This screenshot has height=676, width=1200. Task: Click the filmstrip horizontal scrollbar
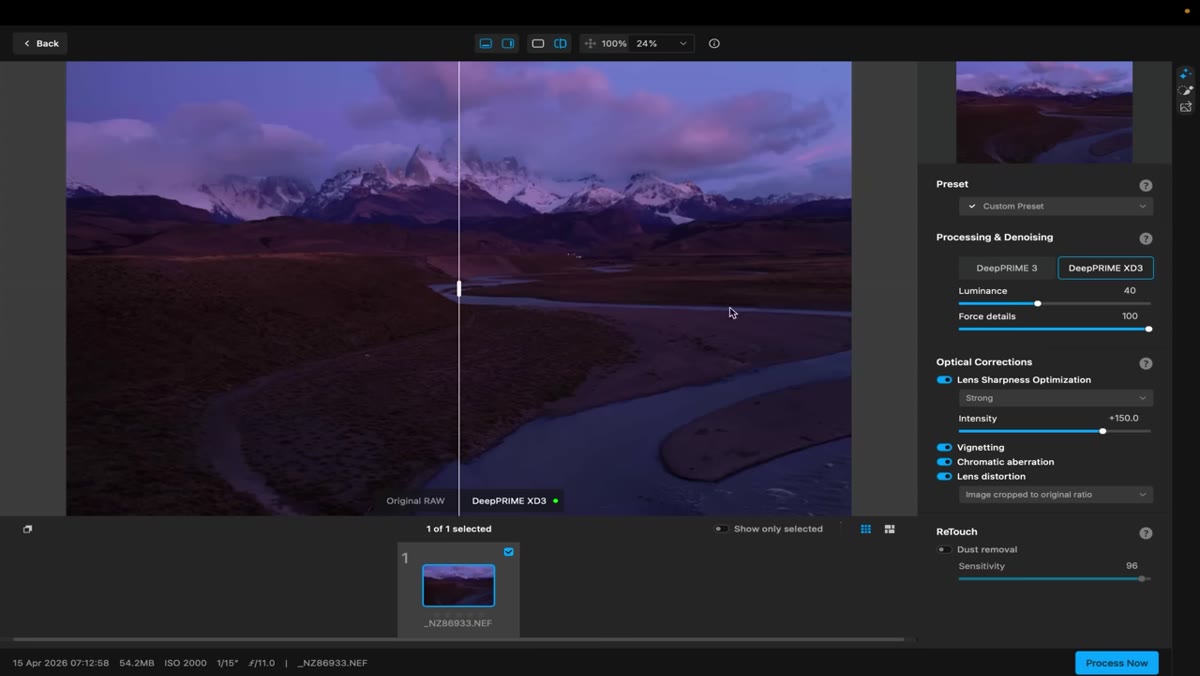coord(458,639)
